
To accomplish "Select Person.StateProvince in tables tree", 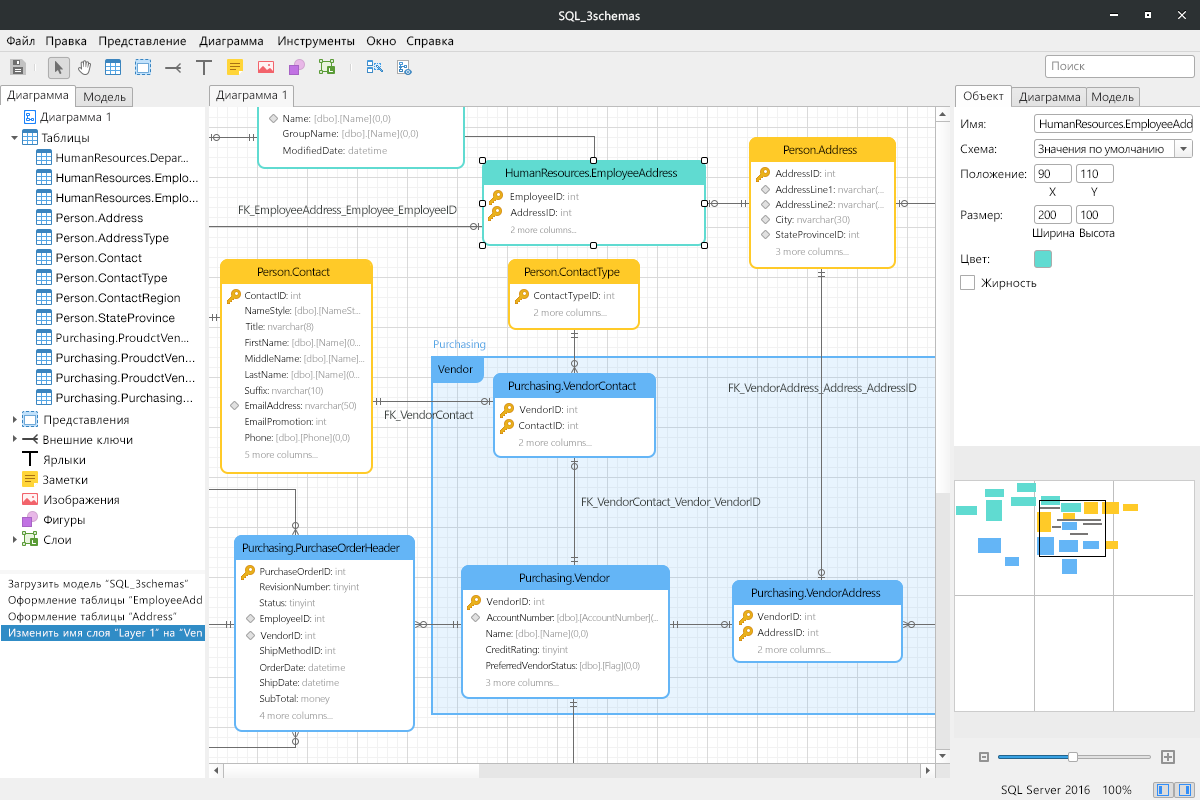I will click(115, 318).
